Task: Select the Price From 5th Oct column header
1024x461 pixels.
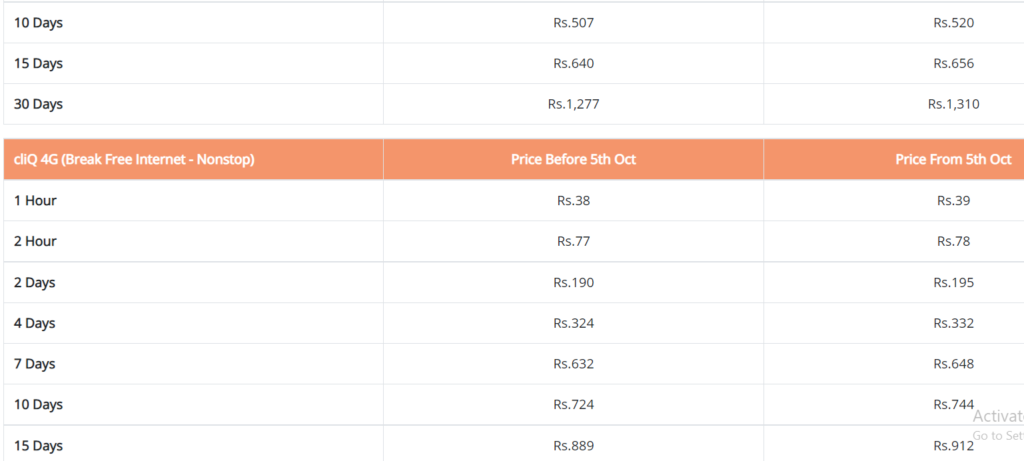Action: click(x=953, y=159)
